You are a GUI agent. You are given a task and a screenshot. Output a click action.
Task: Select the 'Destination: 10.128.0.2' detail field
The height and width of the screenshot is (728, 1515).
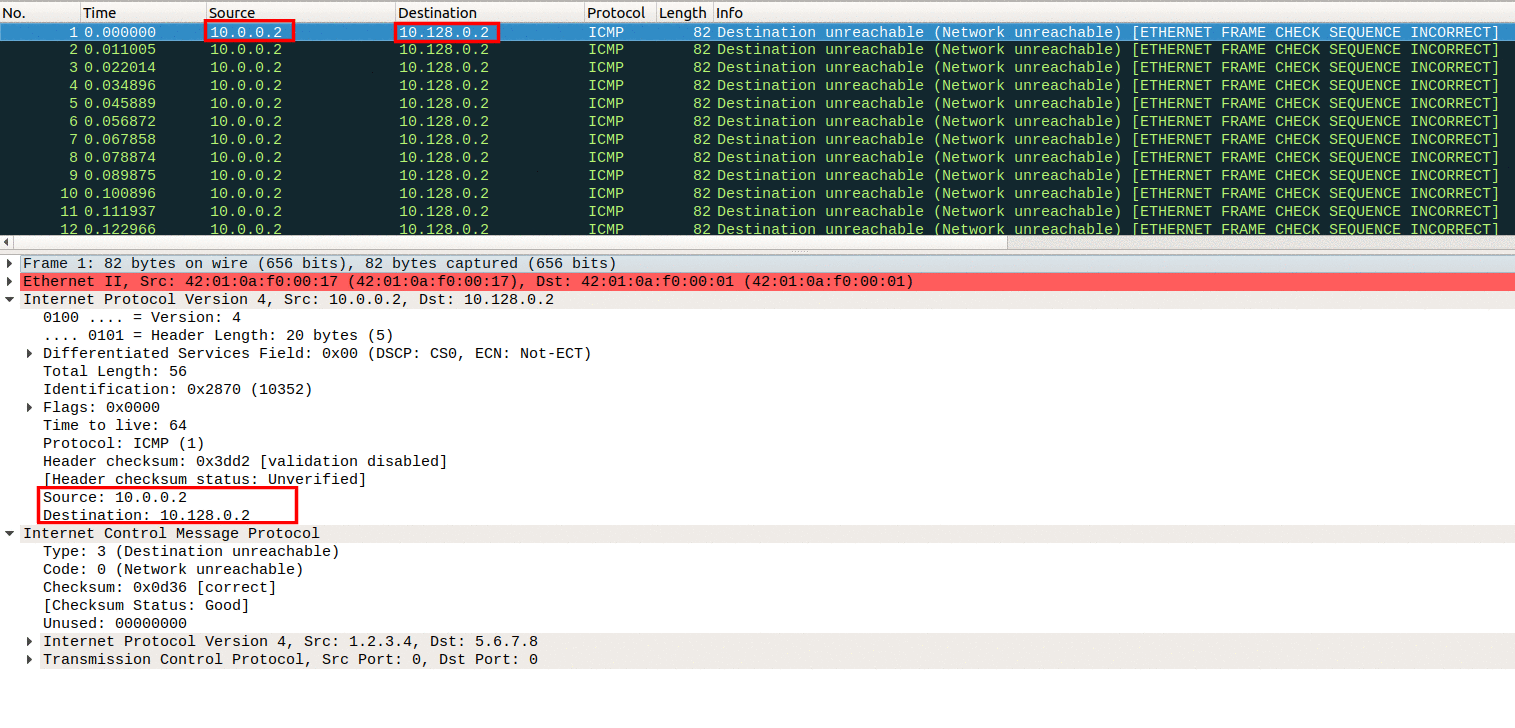tap(146, 516)
